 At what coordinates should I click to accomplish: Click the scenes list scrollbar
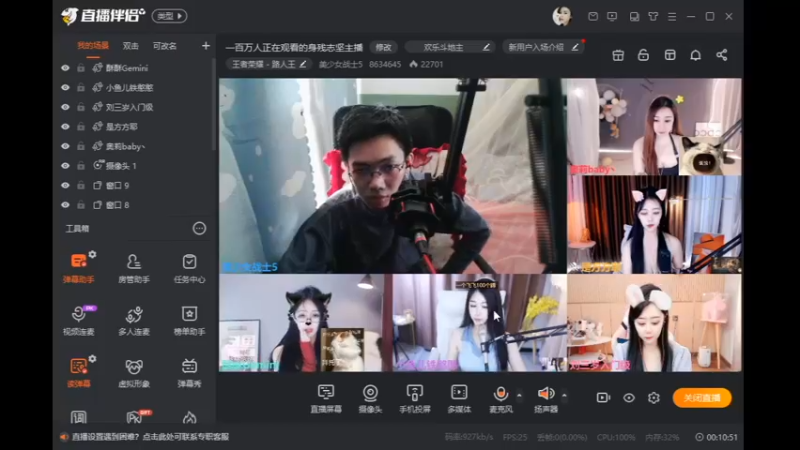[214, 105]
